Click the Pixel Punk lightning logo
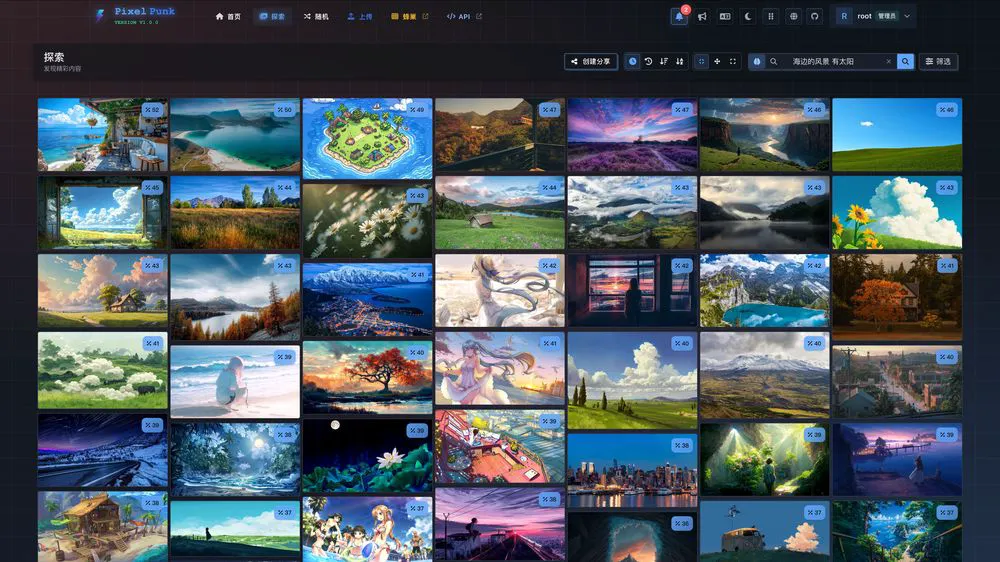Viewport: 1000px width, 562px height. pyautogui.click(x=100, y=15)
